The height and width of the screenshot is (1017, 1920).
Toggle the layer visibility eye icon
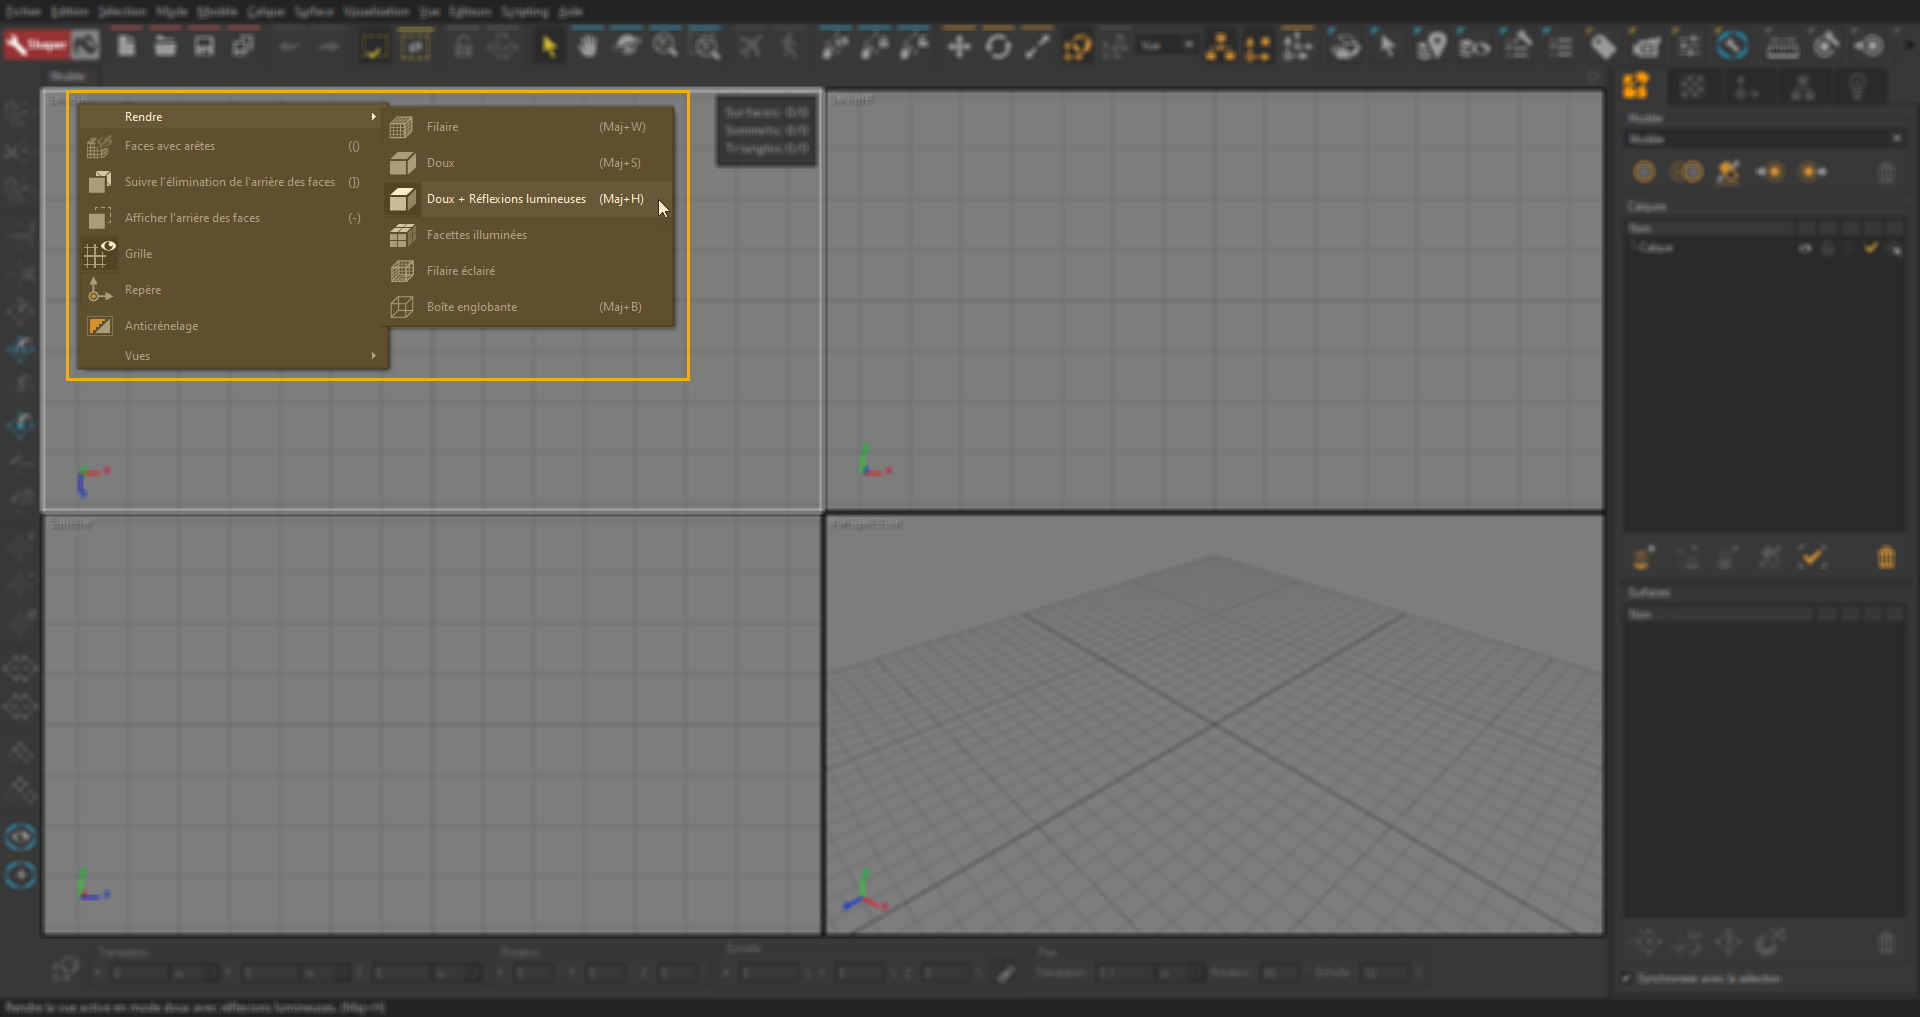click(1806, 248)
